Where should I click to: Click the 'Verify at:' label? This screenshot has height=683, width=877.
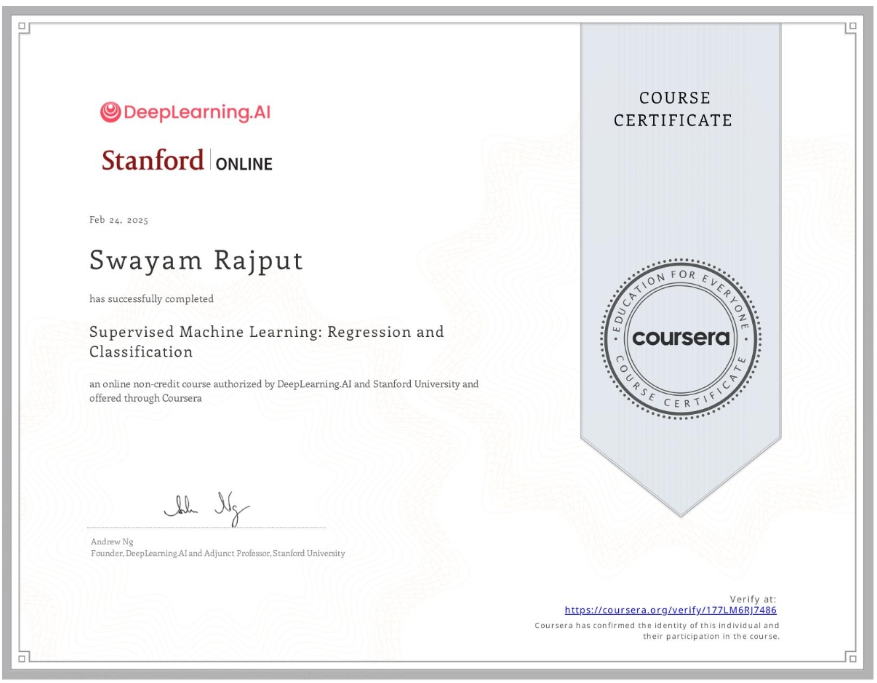(x=755, y=598)
